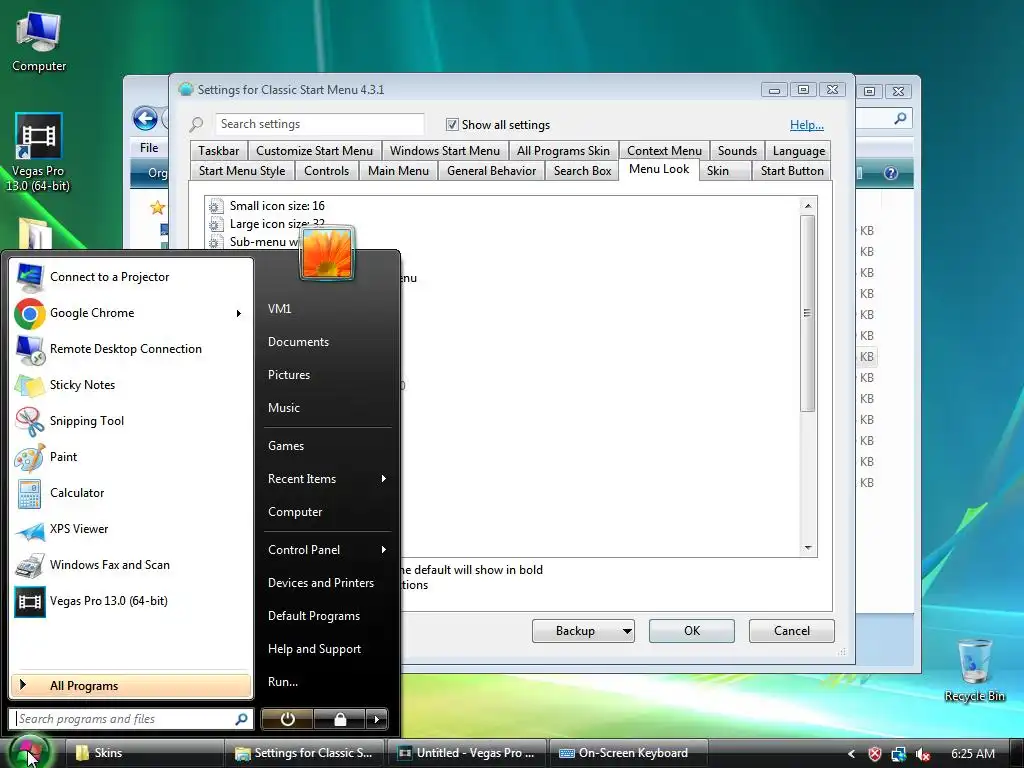This screenshot has width=1024, height=768.
Task: Expand Control Panel submenu
Action: click(384, 550)
